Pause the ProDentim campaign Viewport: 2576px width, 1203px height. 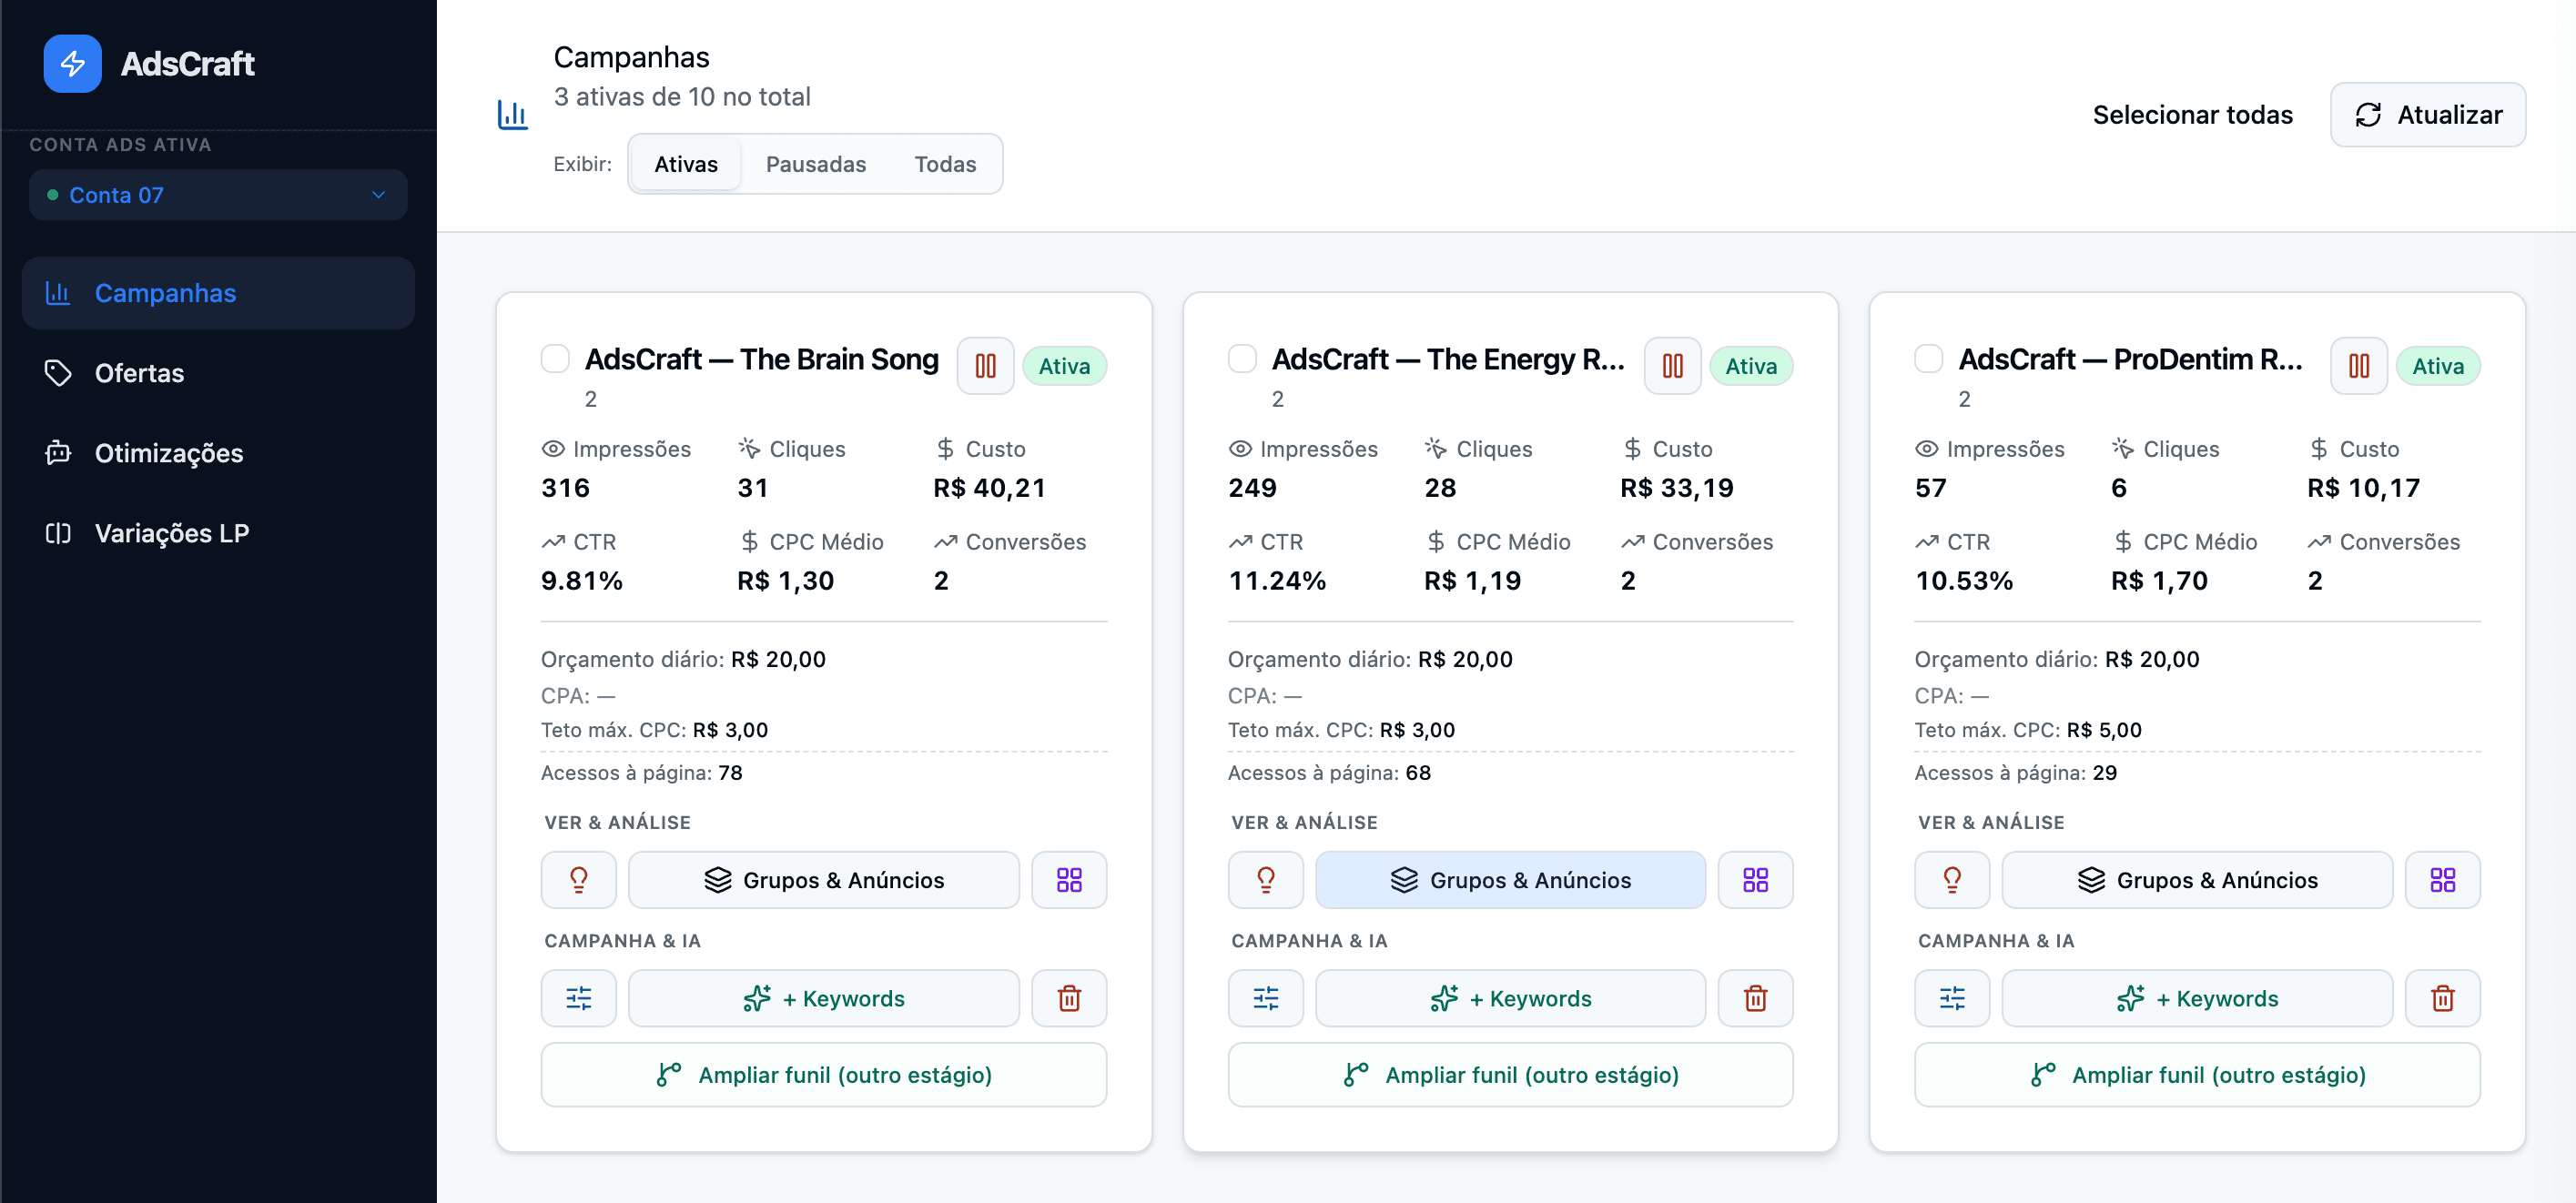tap(2358, 366)
